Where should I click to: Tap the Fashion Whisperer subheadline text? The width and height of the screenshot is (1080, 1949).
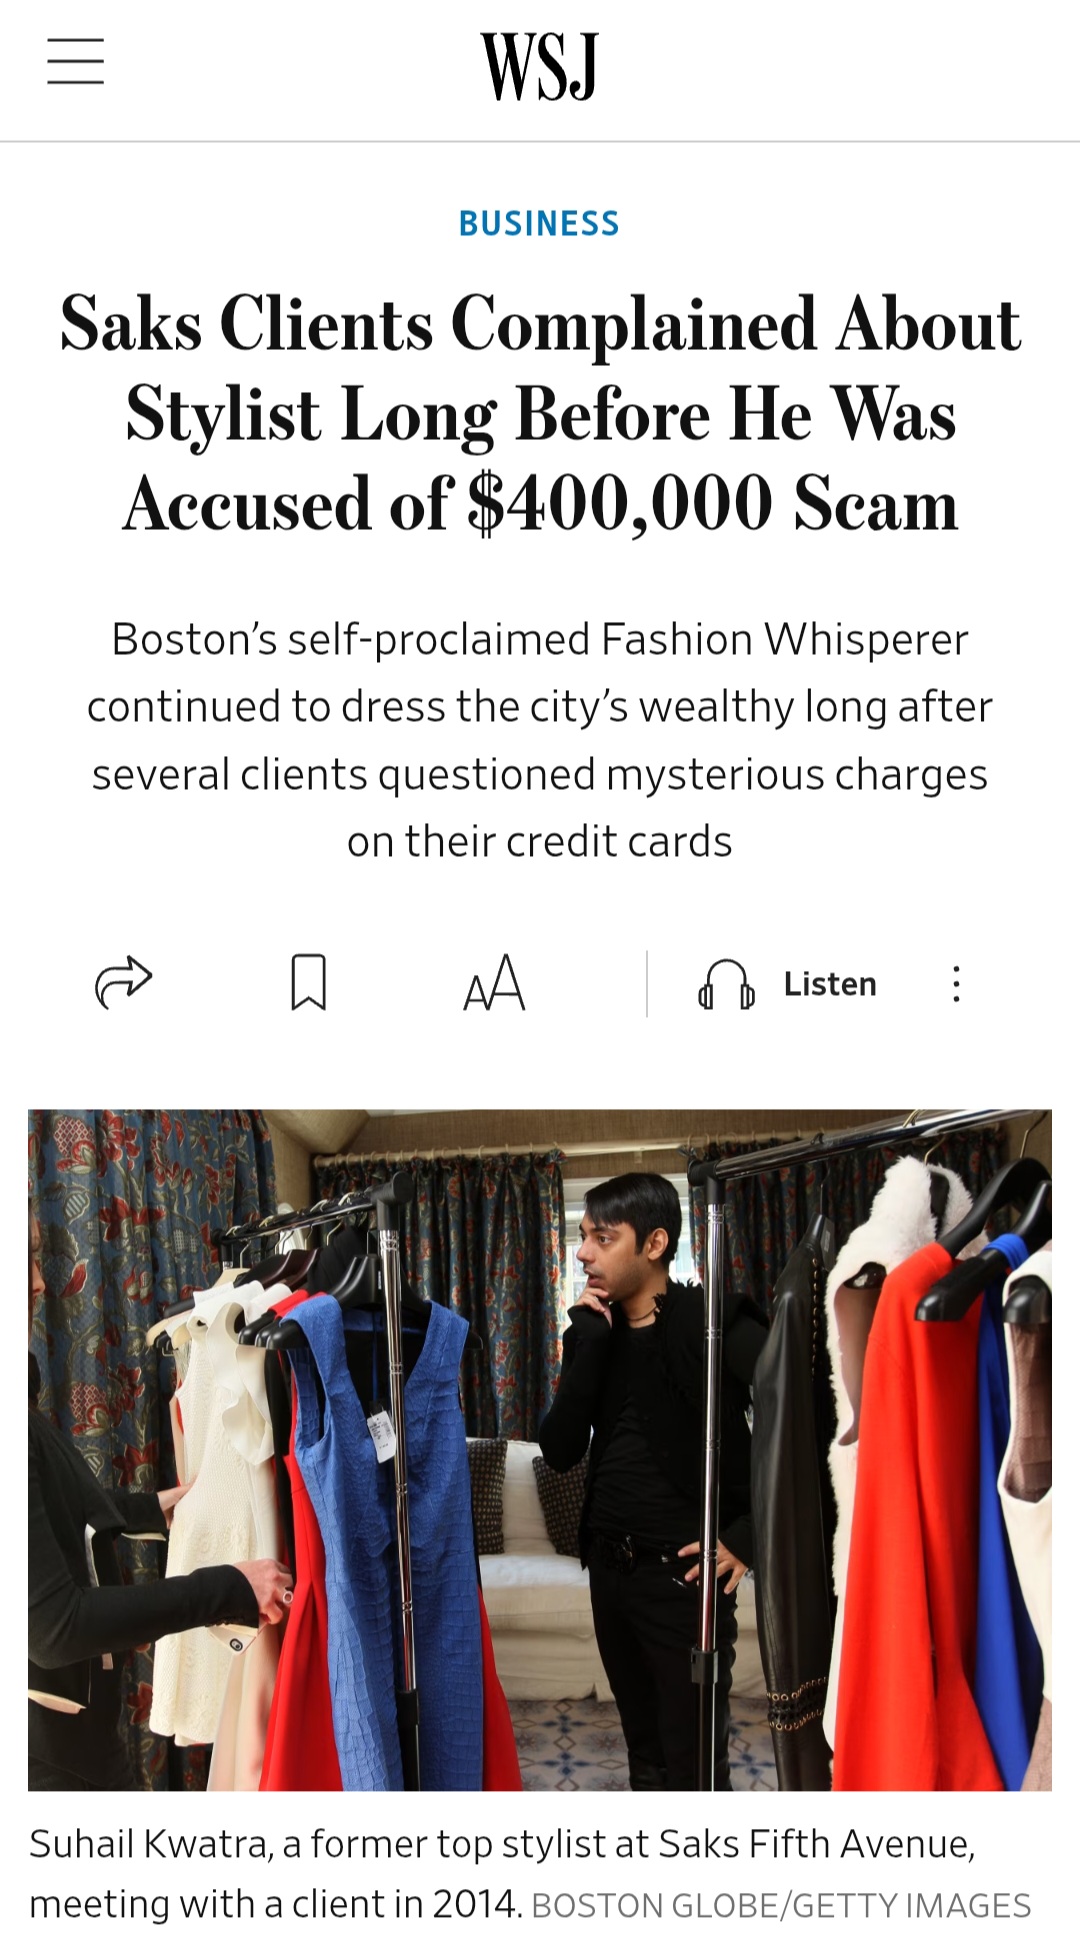pos(540,740)
